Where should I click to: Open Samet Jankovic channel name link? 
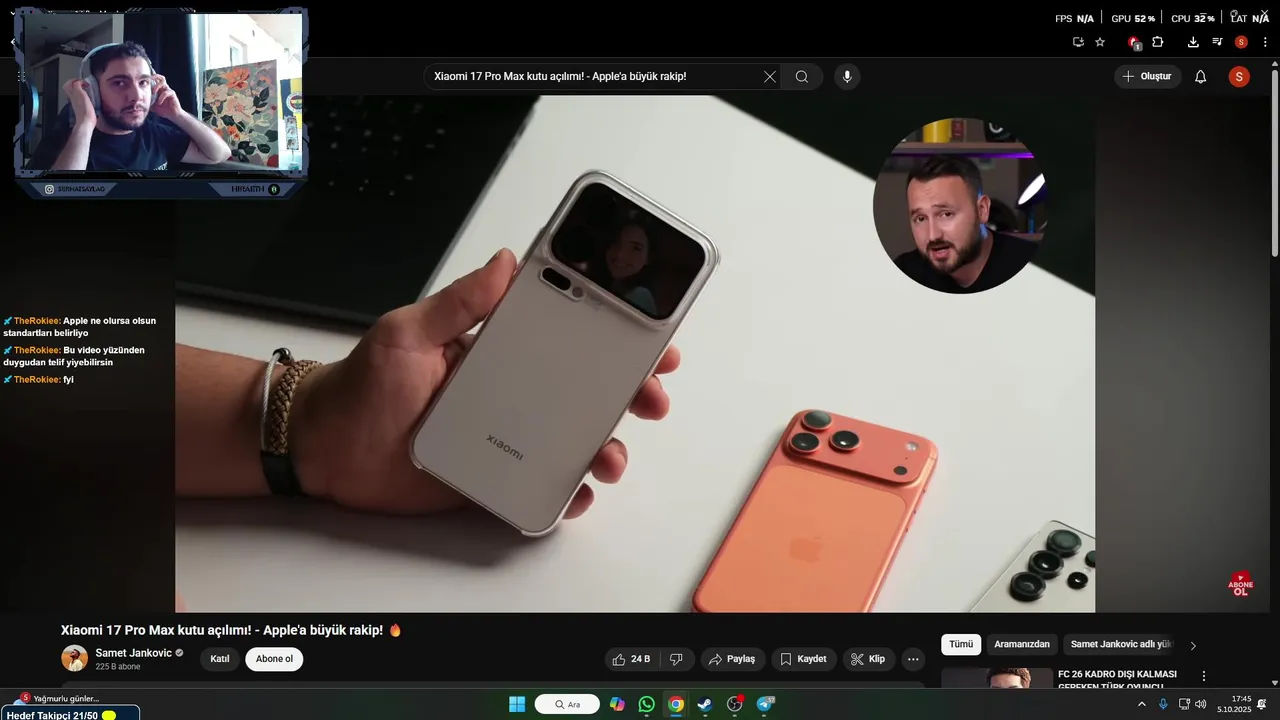133,653
